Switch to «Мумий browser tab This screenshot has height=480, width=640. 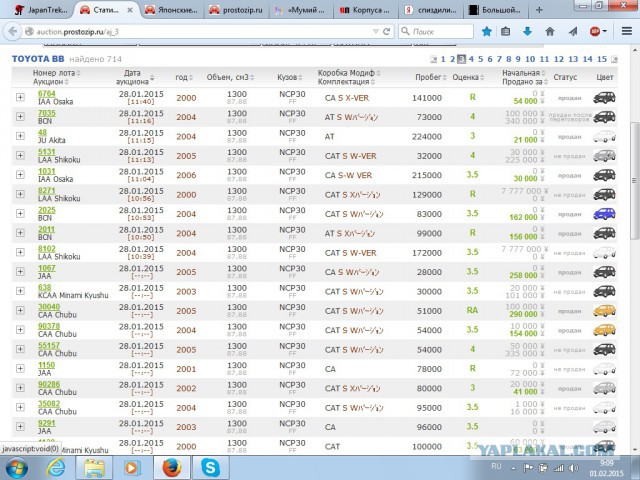[301, 10]
